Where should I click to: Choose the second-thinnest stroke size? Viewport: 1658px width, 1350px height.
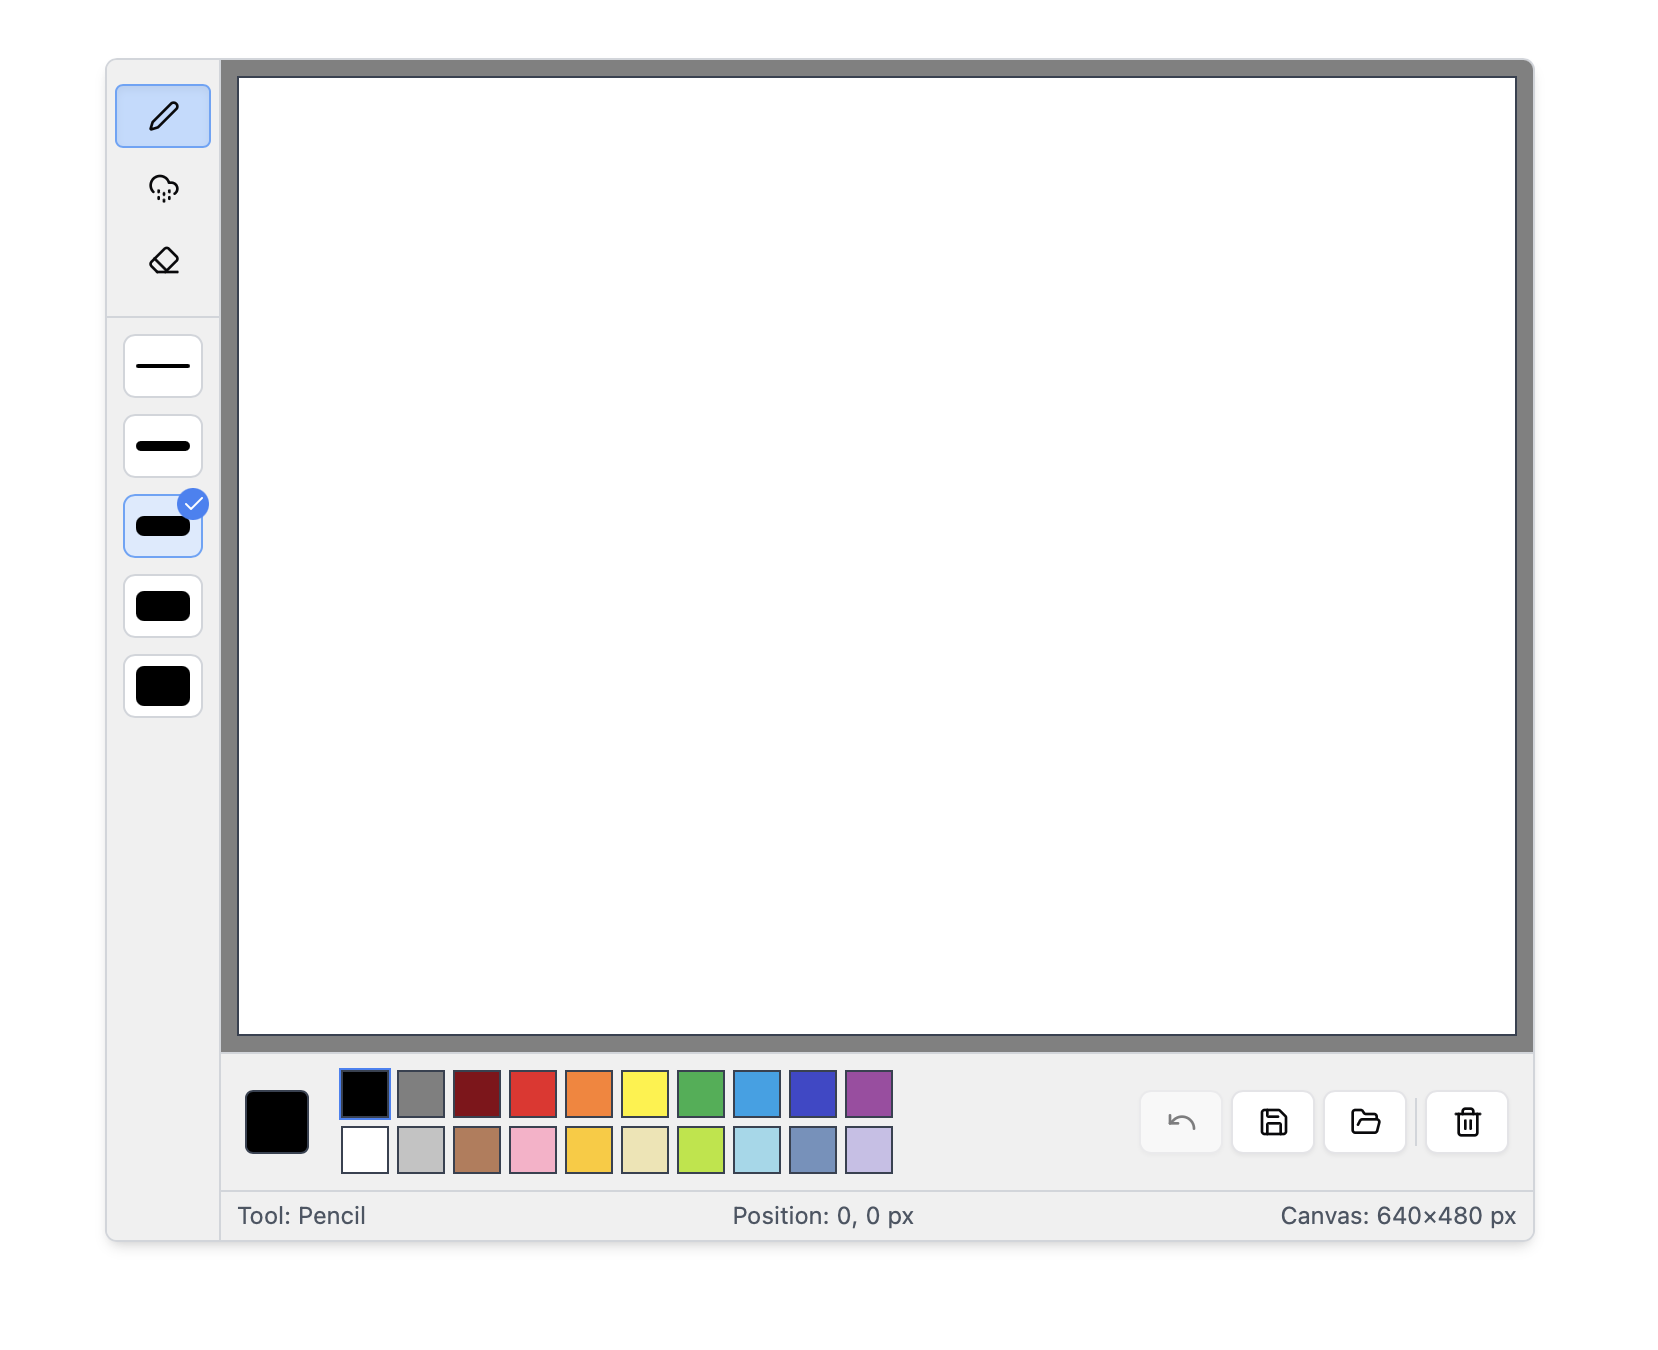coord(162,446)
